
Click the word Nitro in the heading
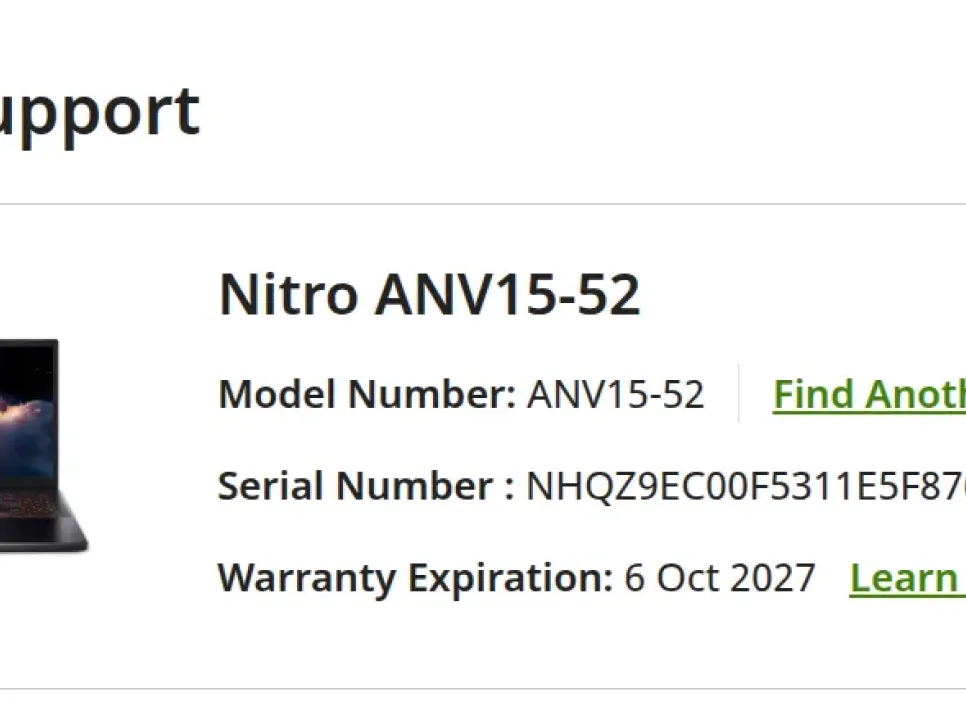pos(288,295)
